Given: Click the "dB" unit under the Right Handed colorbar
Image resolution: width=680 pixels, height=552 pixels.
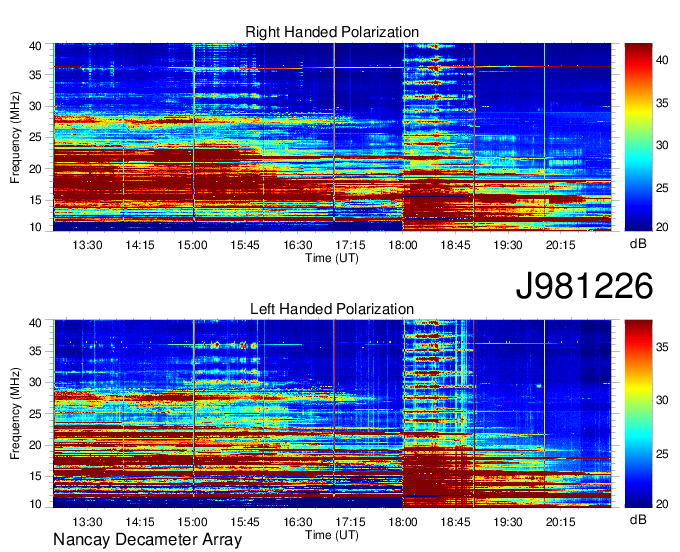Looking at the screenshot, I should coord(638,244).
